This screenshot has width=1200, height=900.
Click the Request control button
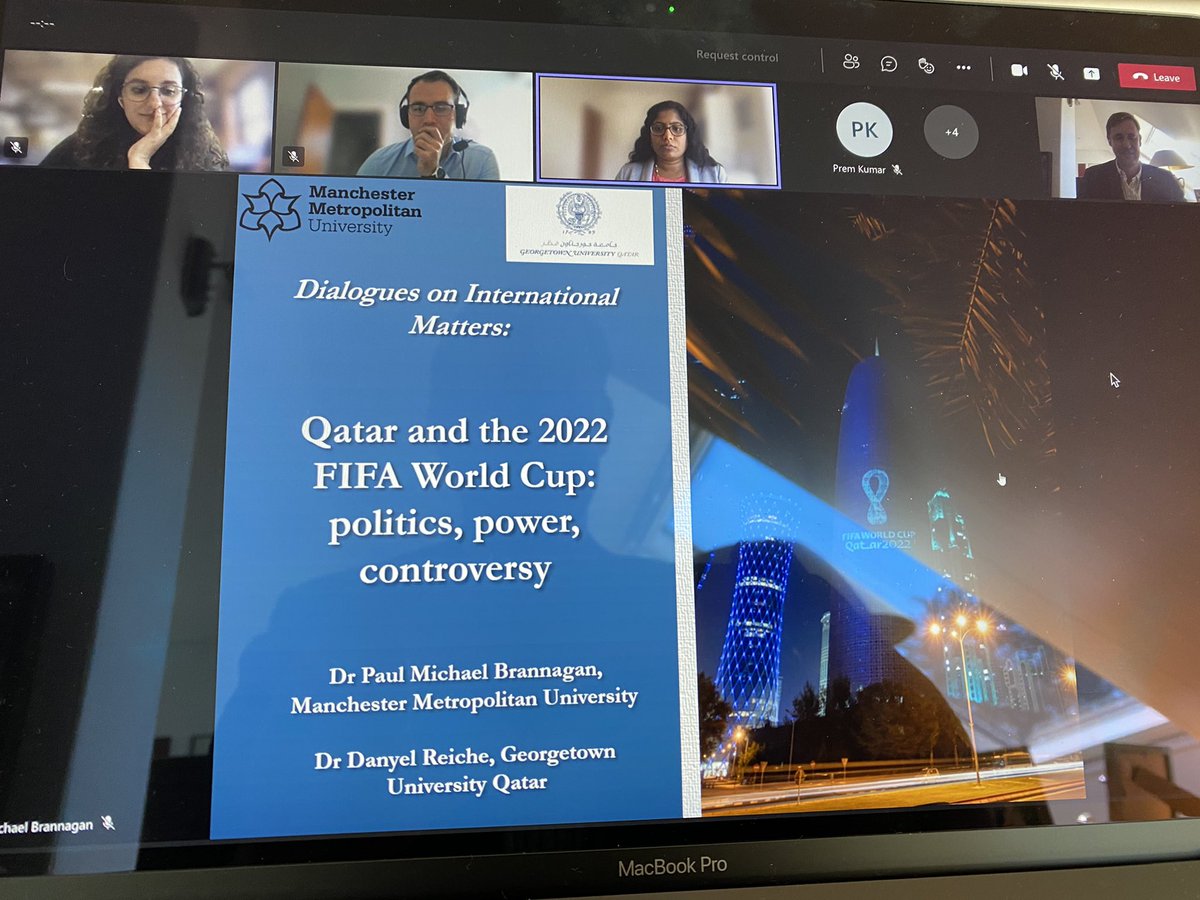[737, 57]
